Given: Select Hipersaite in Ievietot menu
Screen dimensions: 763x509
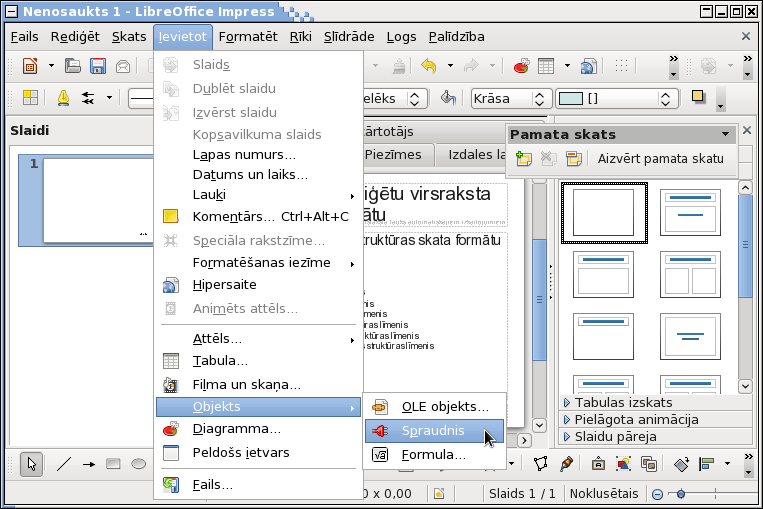Looking at the screenshot, I should click(x=258, y=285).
